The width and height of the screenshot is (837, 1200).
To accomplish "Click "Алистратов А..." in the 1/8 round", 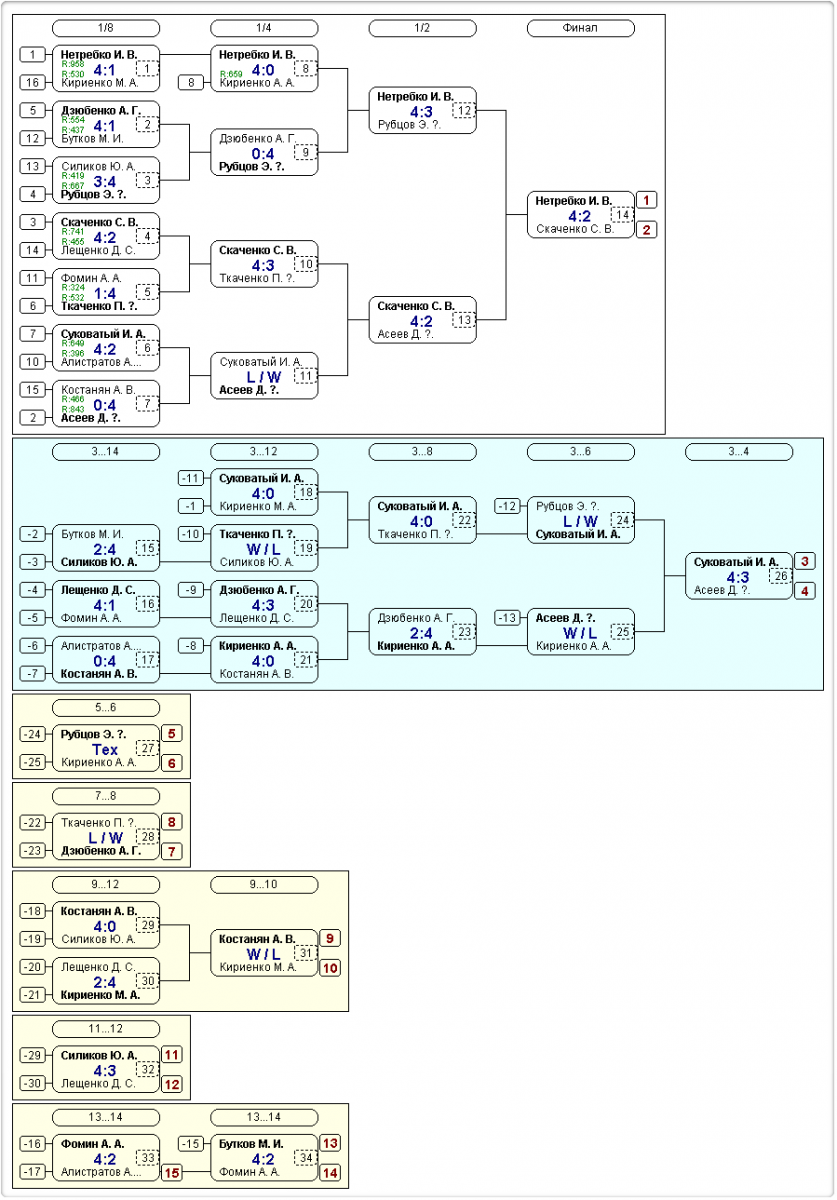I will tap(99, 362).
